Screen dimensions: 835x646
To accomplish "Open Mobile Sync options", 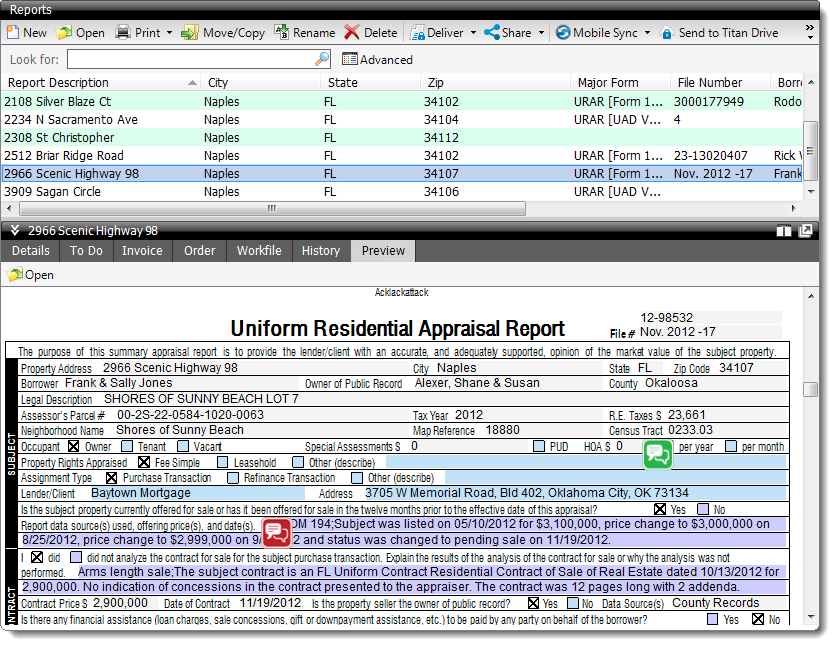I will 647,33.
